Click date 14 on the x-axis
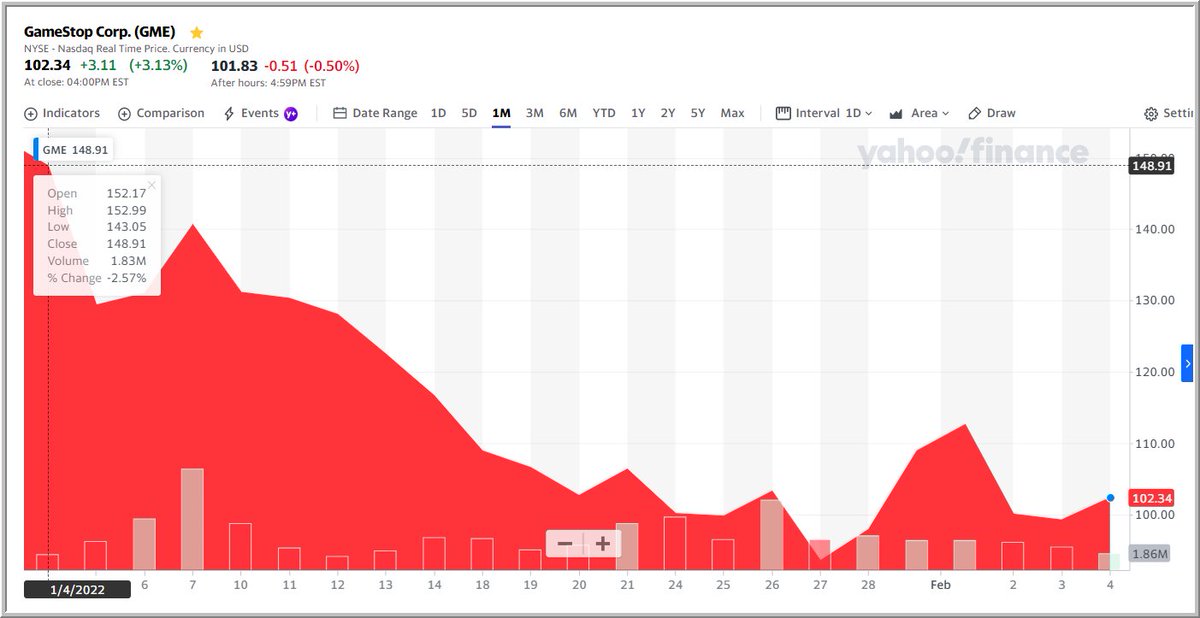Image resolution: width=1200 pixels, height=618 pixels. point(434,584)
